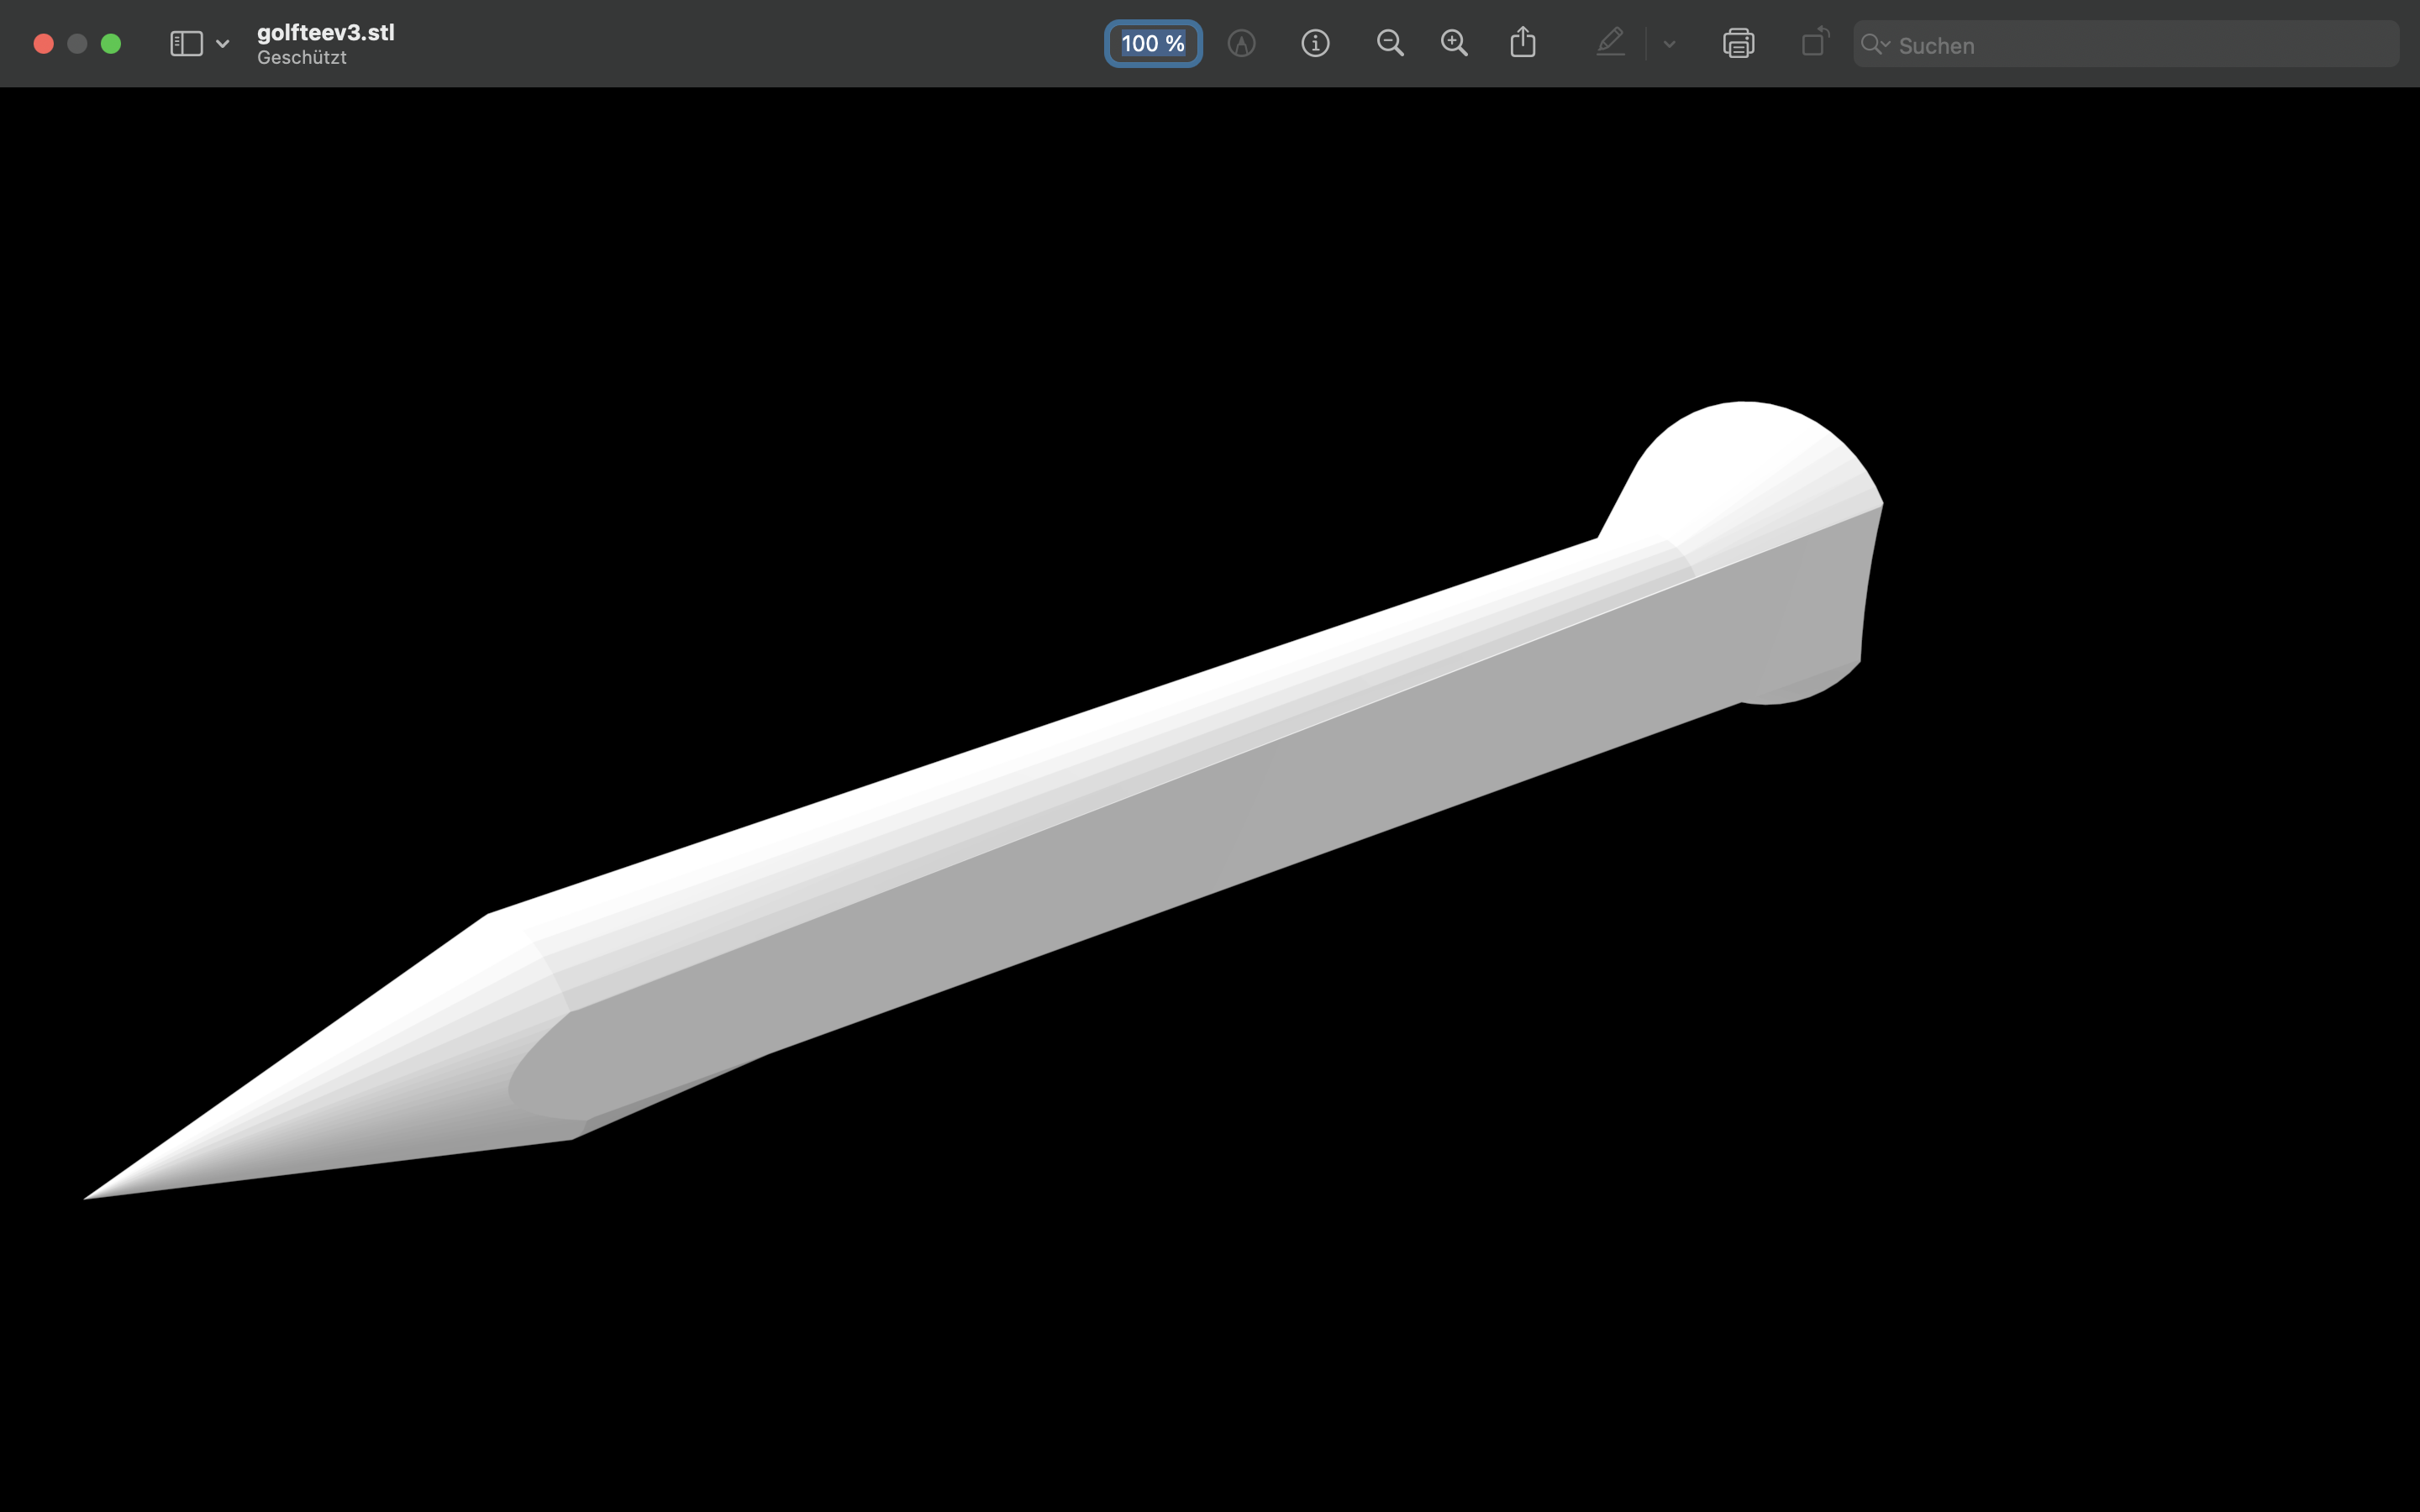Click the golfteev3.stl document title
The height and width of the screenshot is (1512, 2420).
[326, 32]
